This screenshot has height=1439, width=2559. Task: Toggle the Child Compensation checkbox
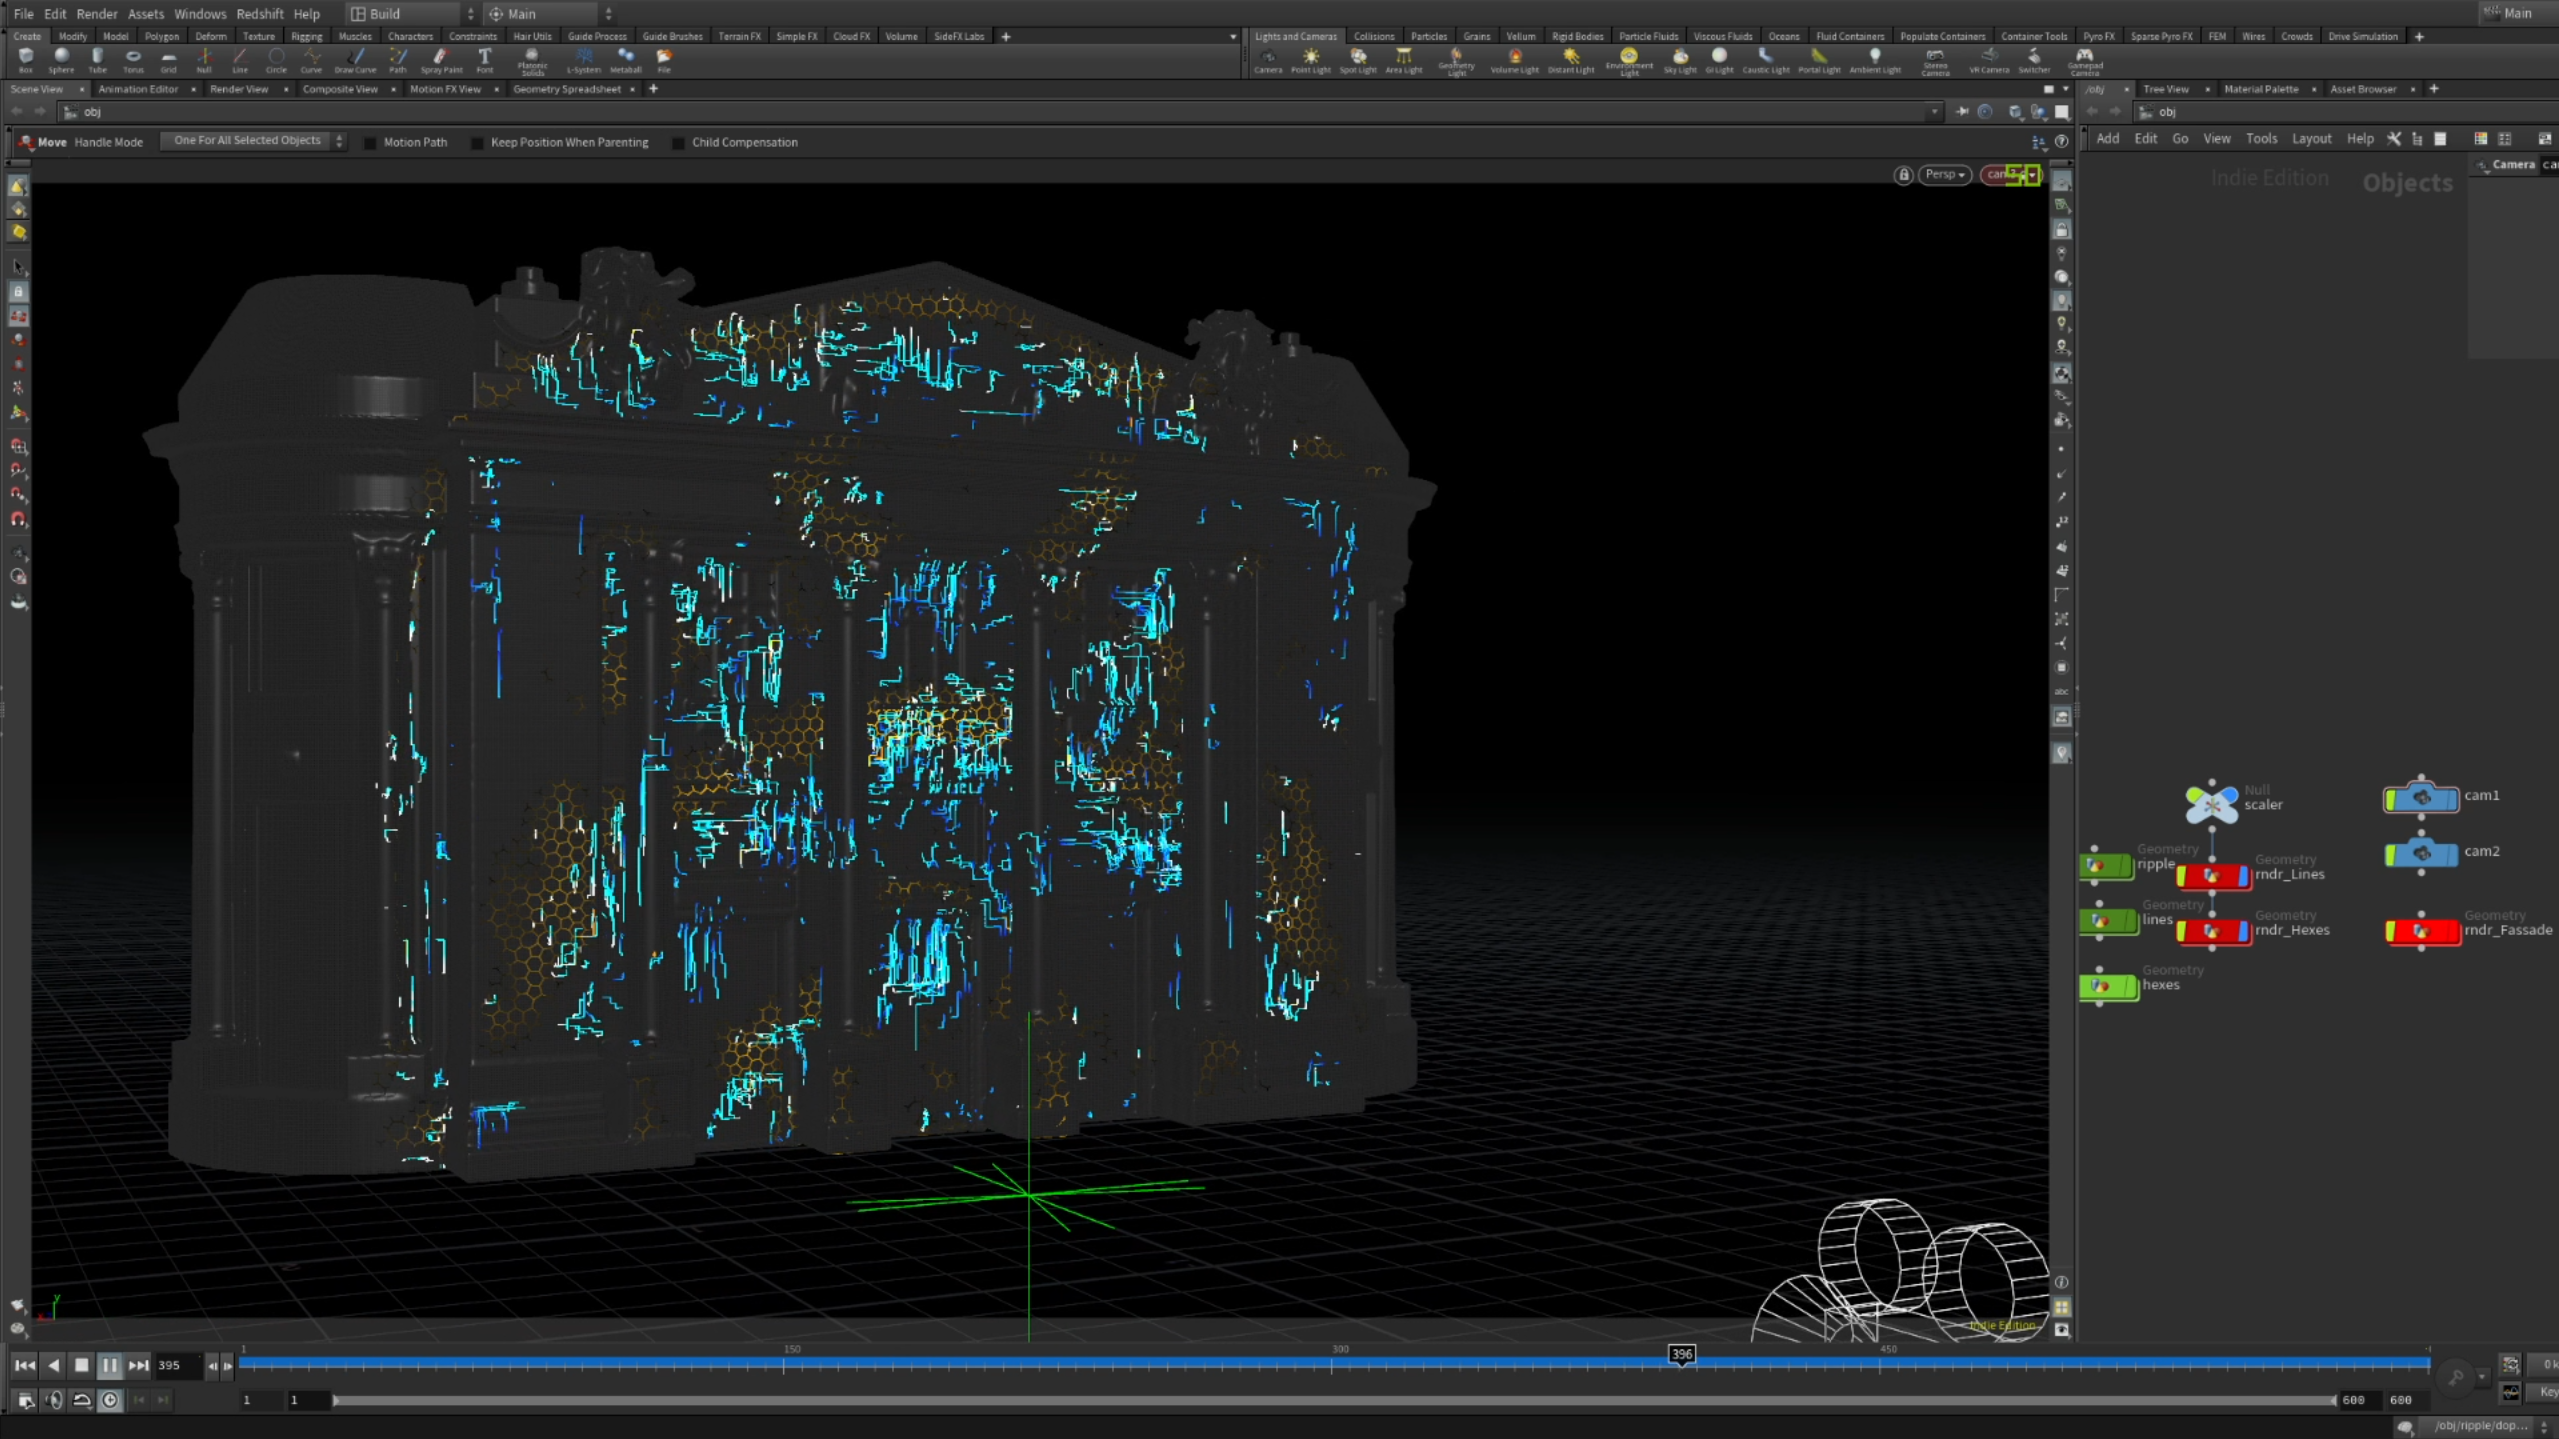tap(678, 143)
